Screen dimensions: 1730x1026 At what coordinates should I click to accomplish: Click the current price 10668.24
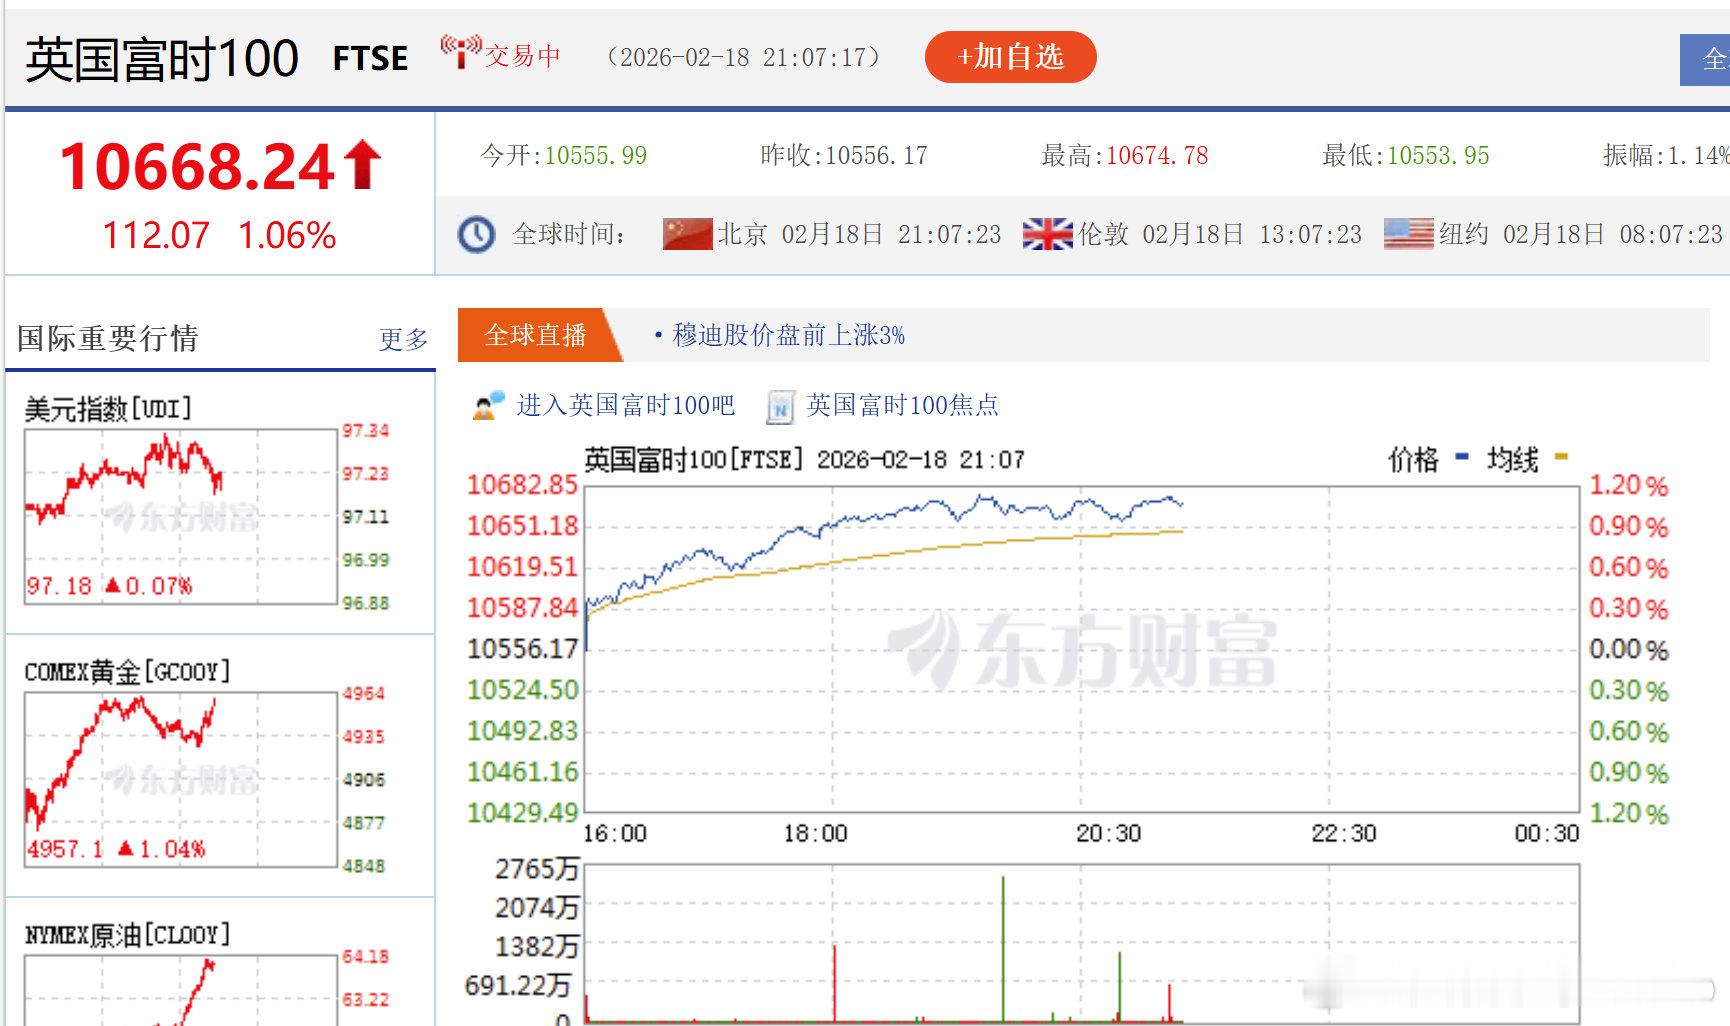(x=198, y=166)
